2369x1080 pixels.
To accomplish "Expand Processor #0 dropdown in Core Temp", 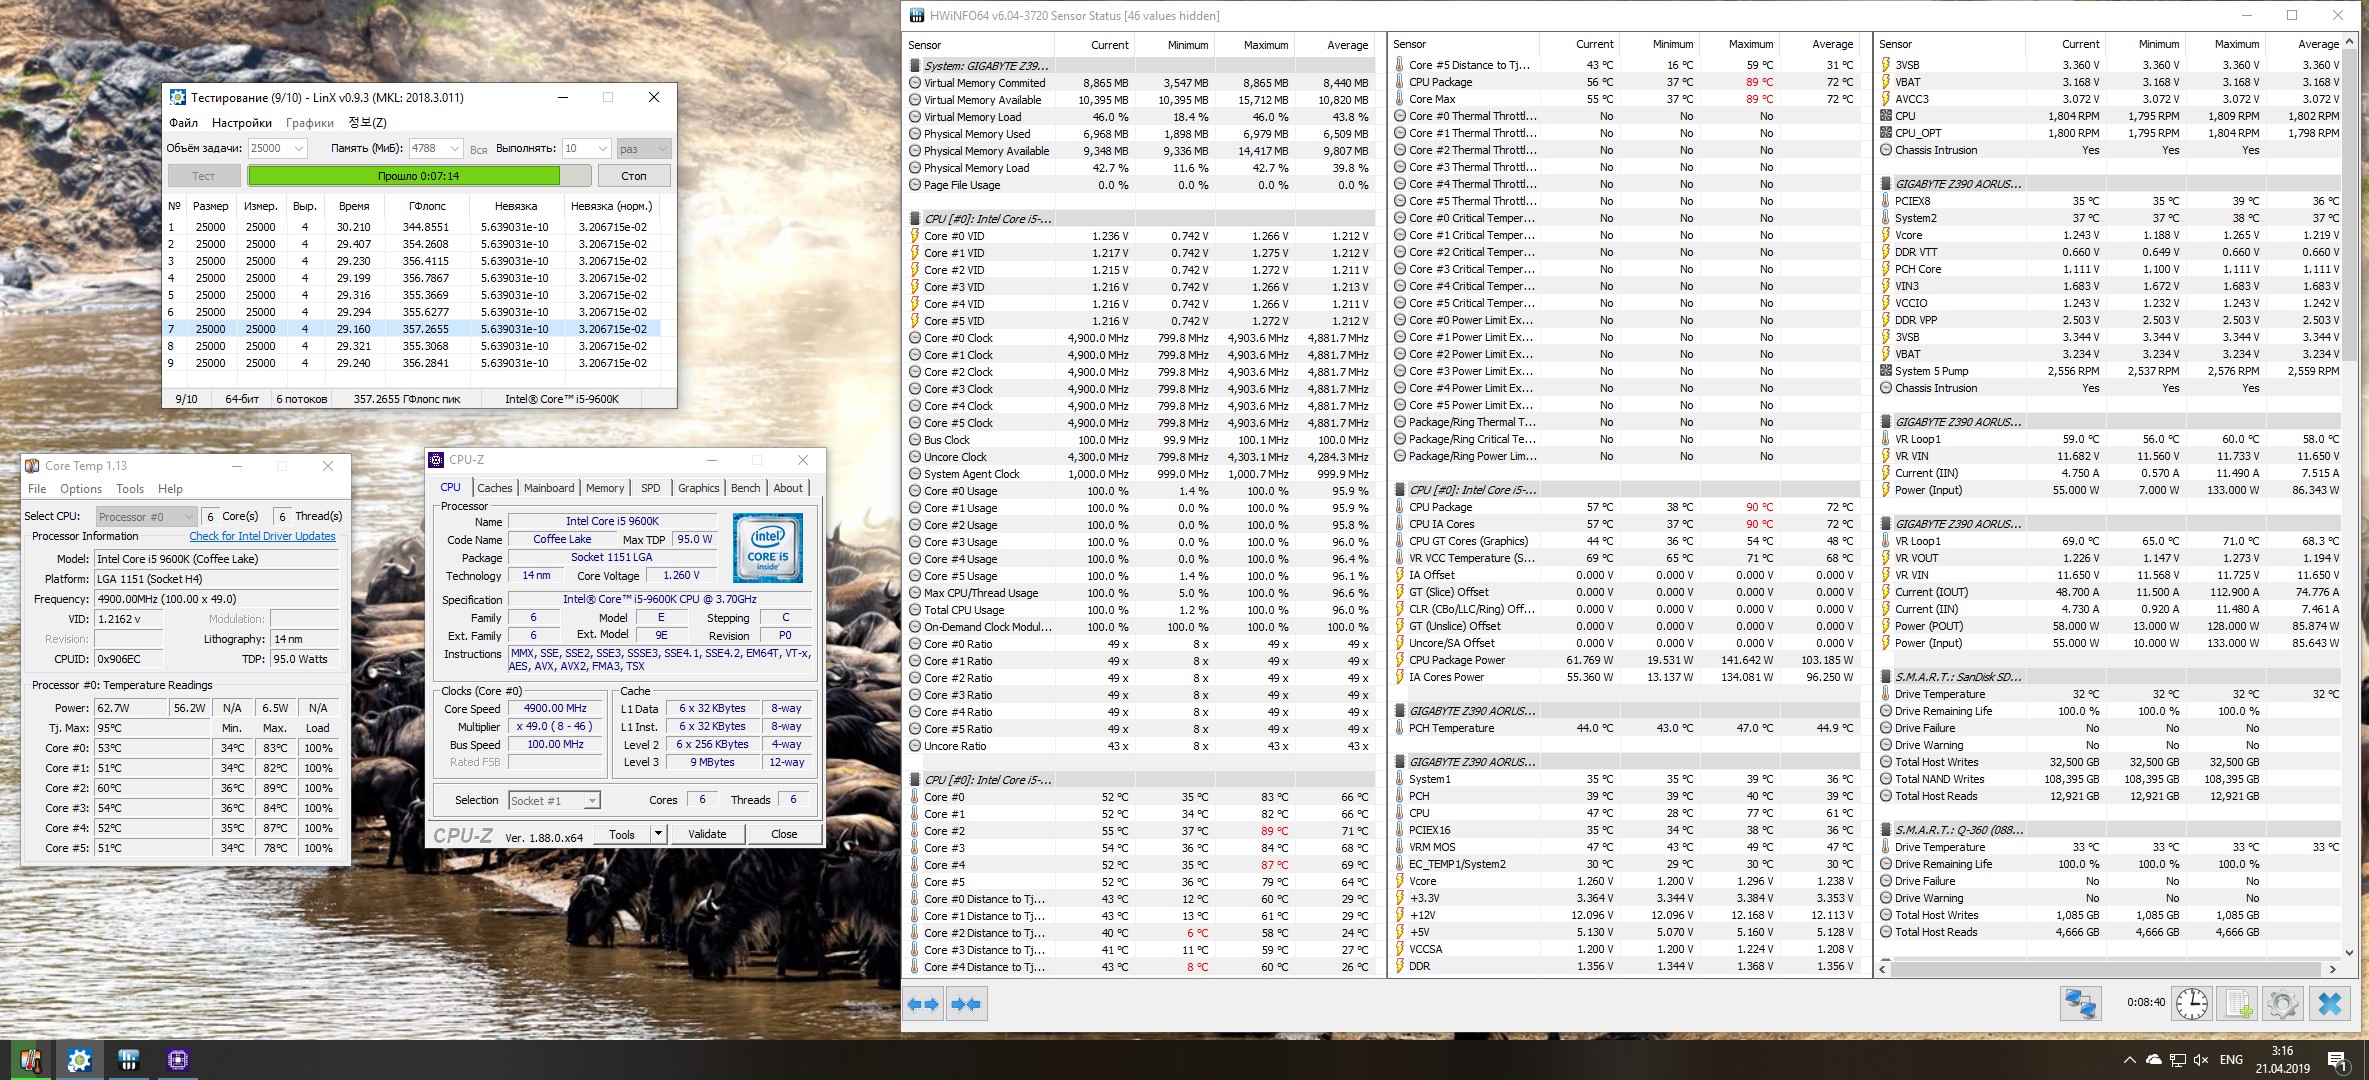I will click(x=188, y=516).
